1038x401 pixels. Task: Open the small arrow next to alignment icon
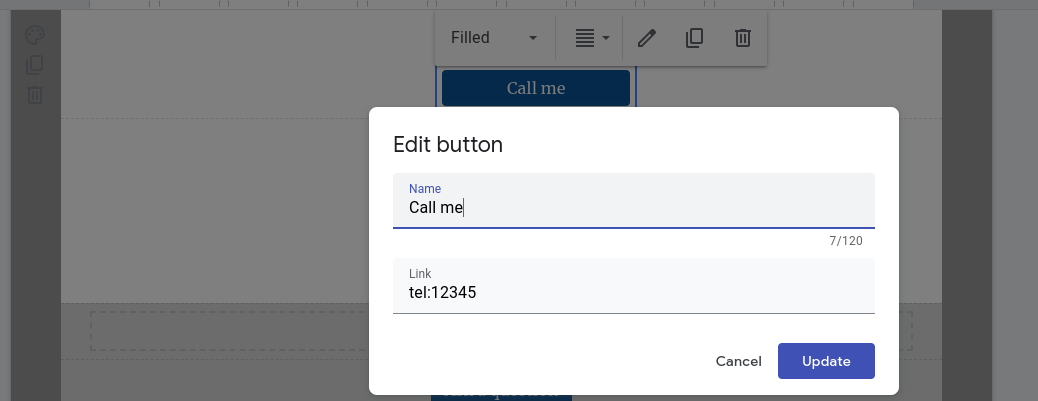606,38
